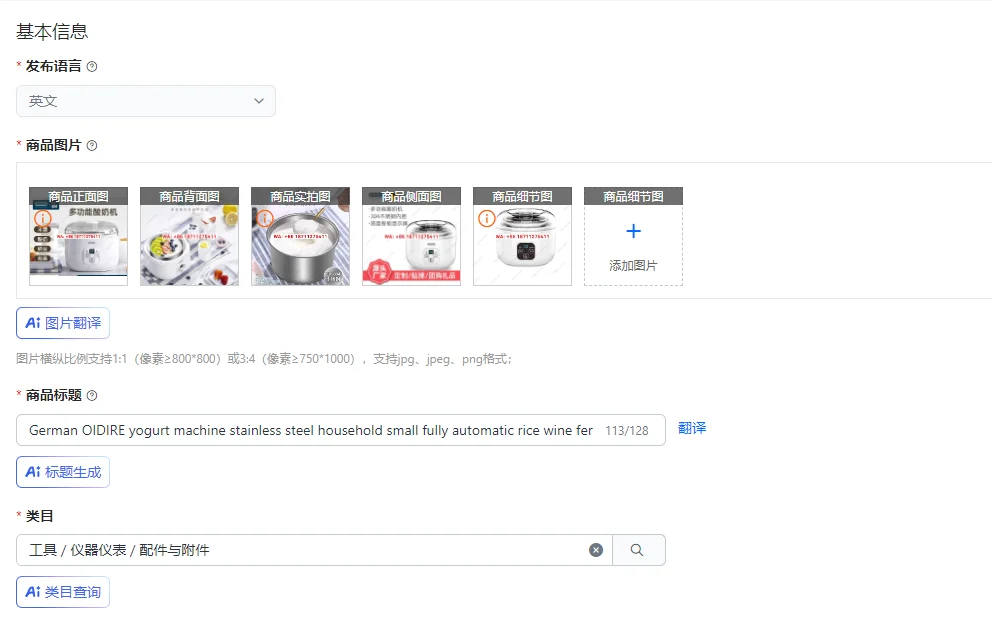Click the 添加图片 text in the empty slot
Screen dimensions: 992x620
pos(633,266)
